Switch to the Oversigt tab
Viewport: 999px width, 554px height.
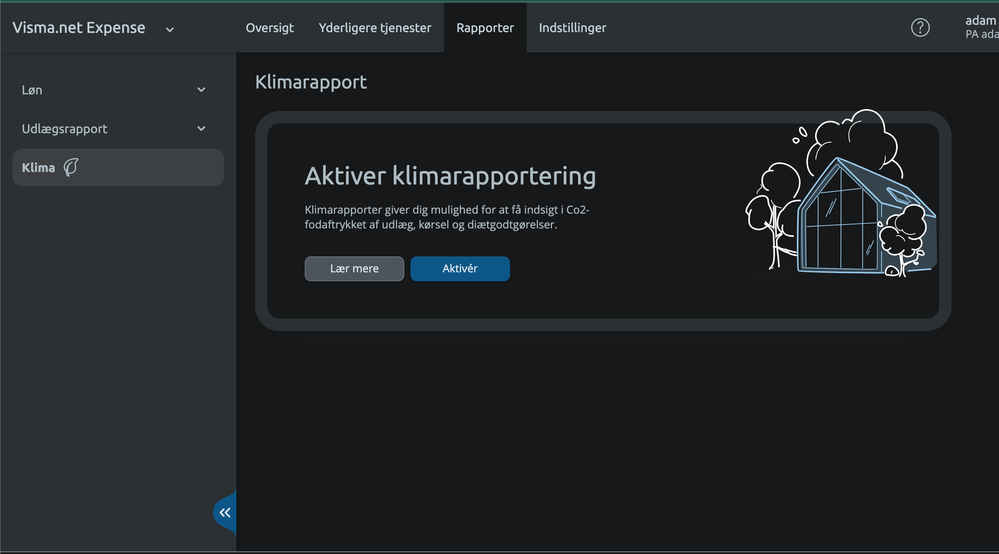(270, 27)
